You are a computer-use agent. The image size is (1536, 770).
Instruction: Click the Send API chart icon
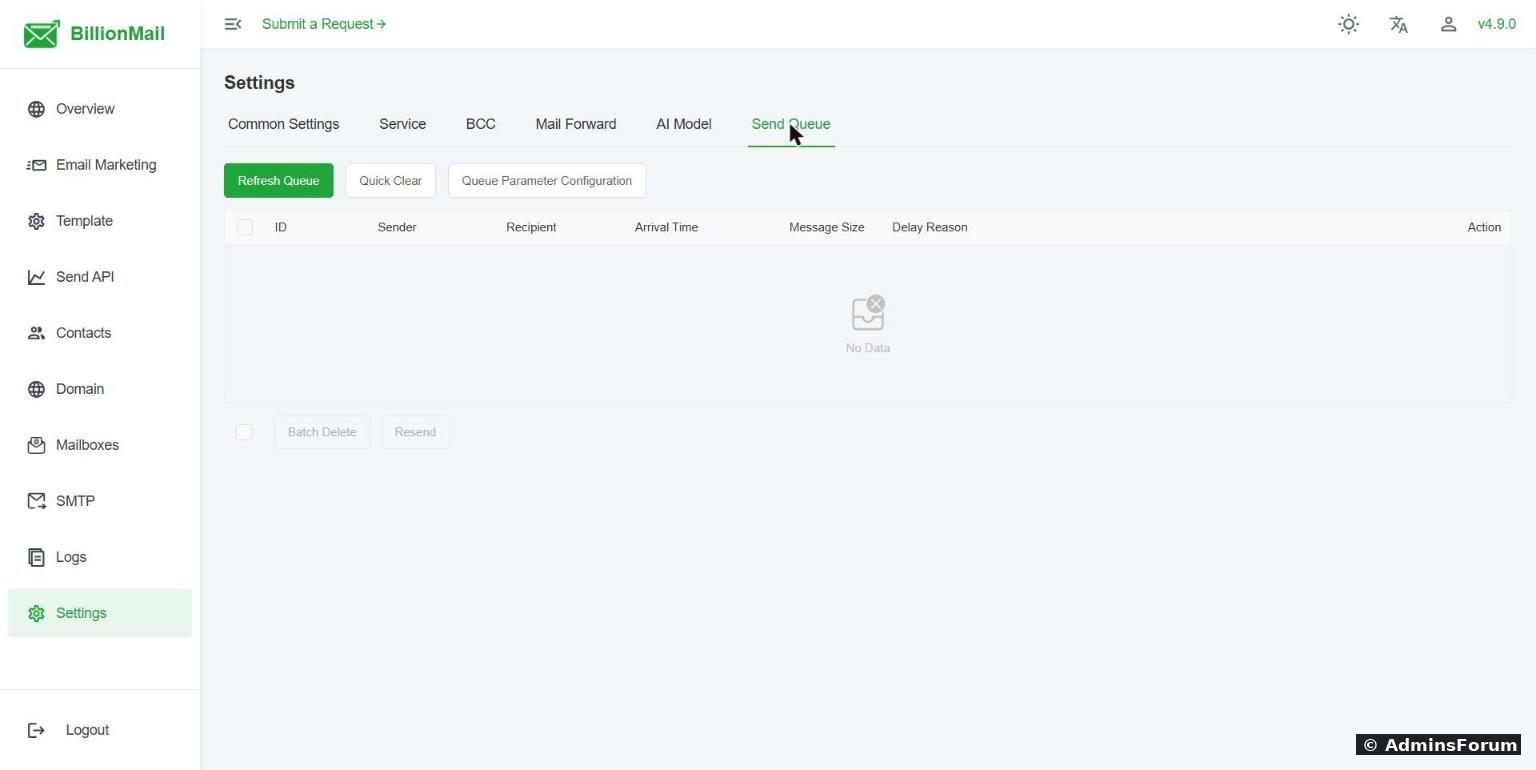[x=36, y=277]
